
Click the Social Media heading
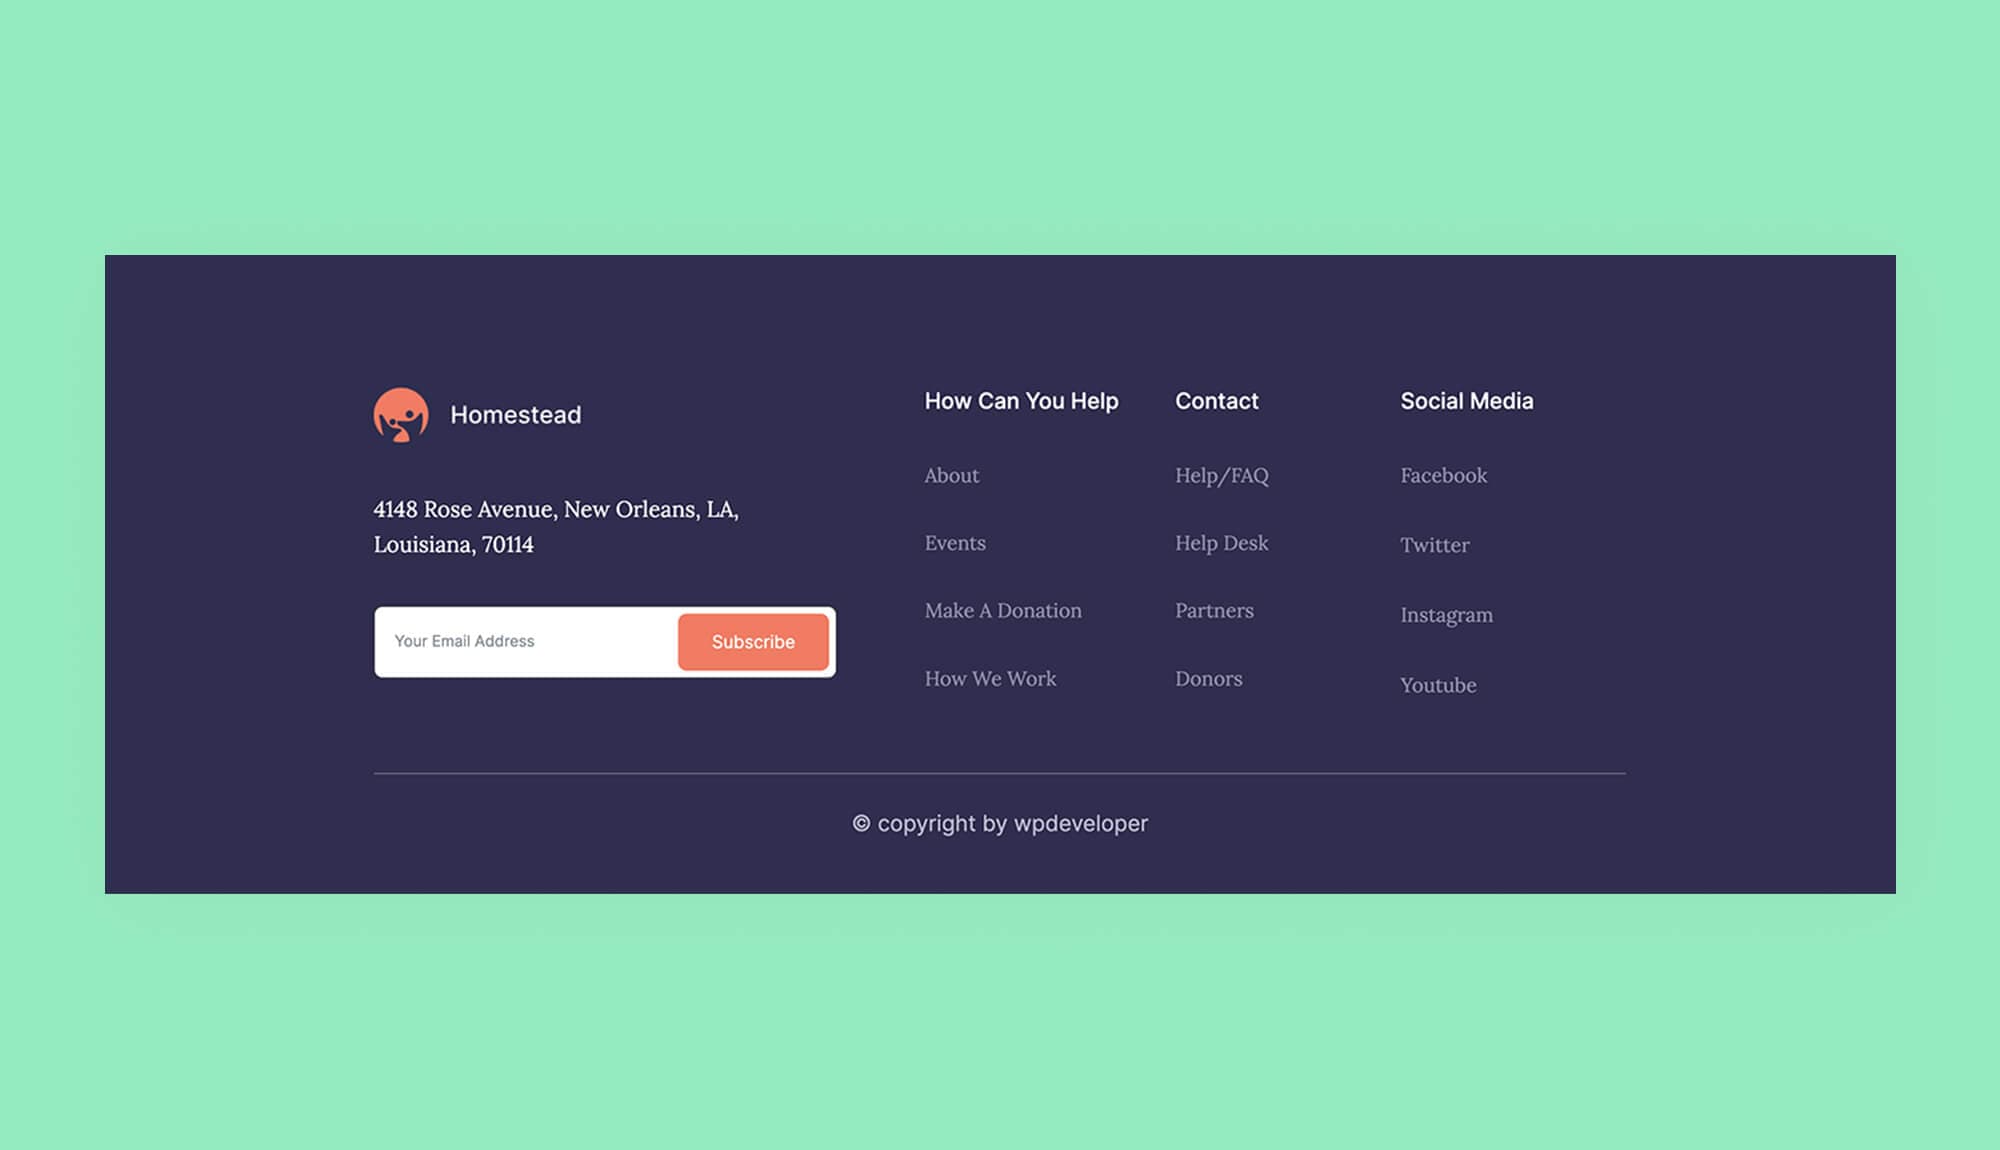pyautogui.click(x=1467, y=401)
